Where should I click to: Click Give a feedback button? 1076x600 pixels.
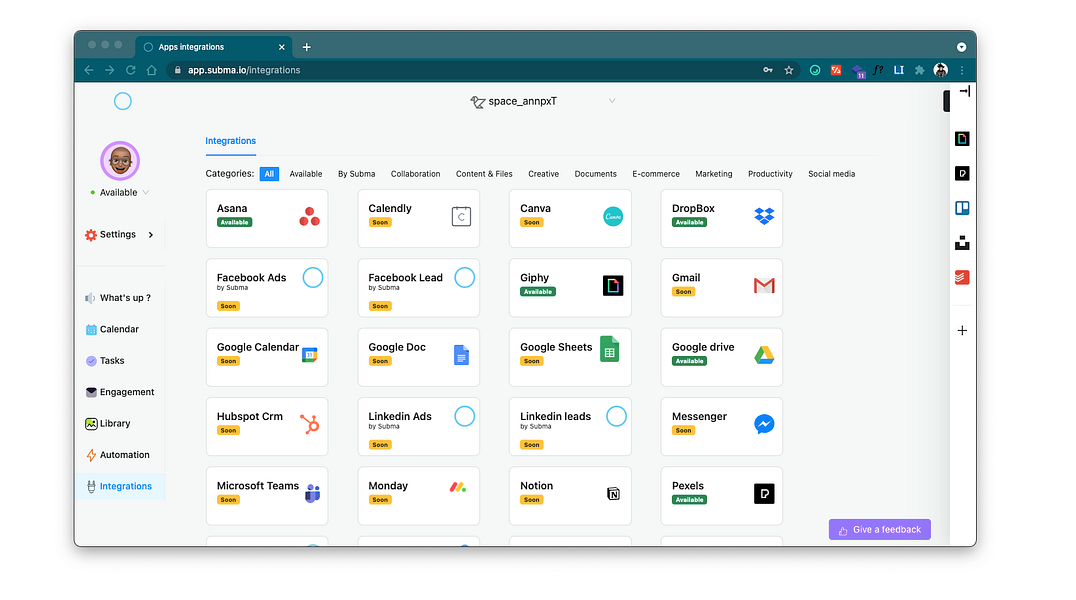tap(880, 529)
